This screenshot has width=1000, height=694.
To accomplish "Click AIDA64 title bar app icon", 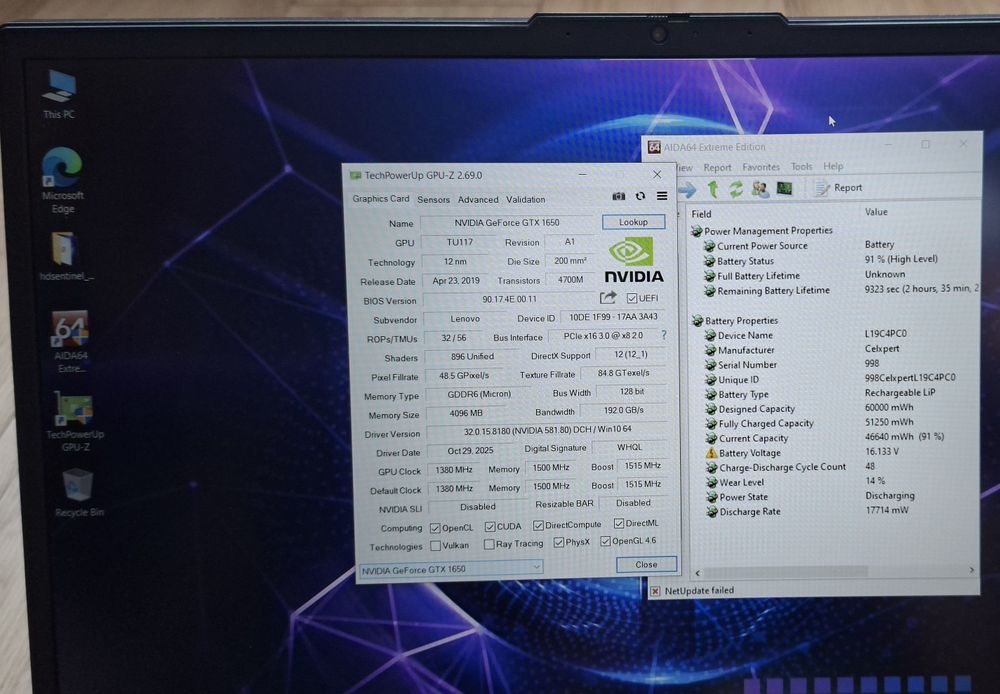I will tap(654, 147).
